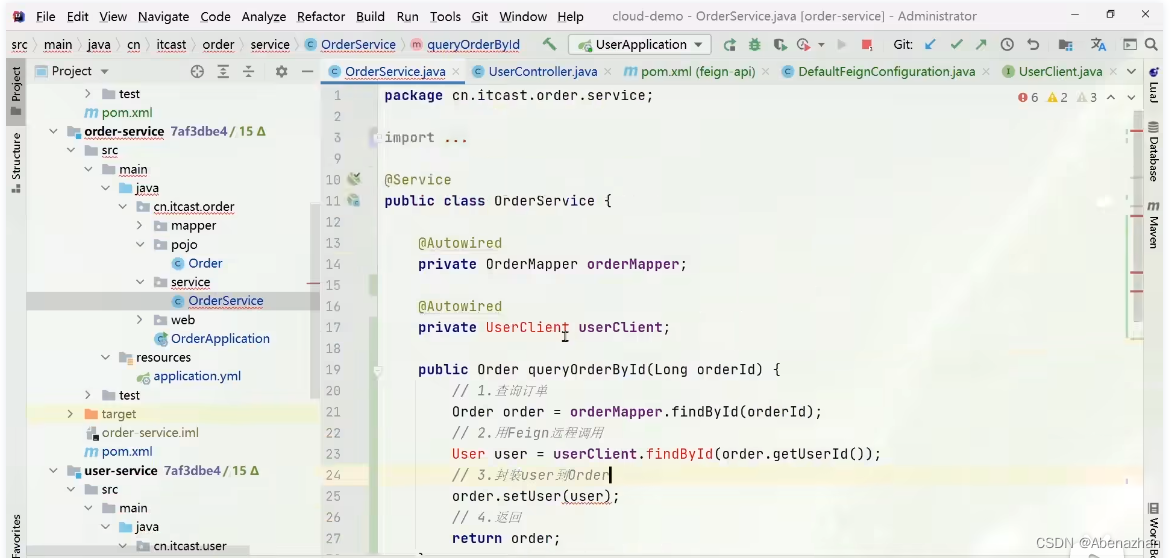Image resolution: width=1176 pixels, height=558 pixels.
Task: Open Project panel settings gear
Action: [x=281, y=71]
